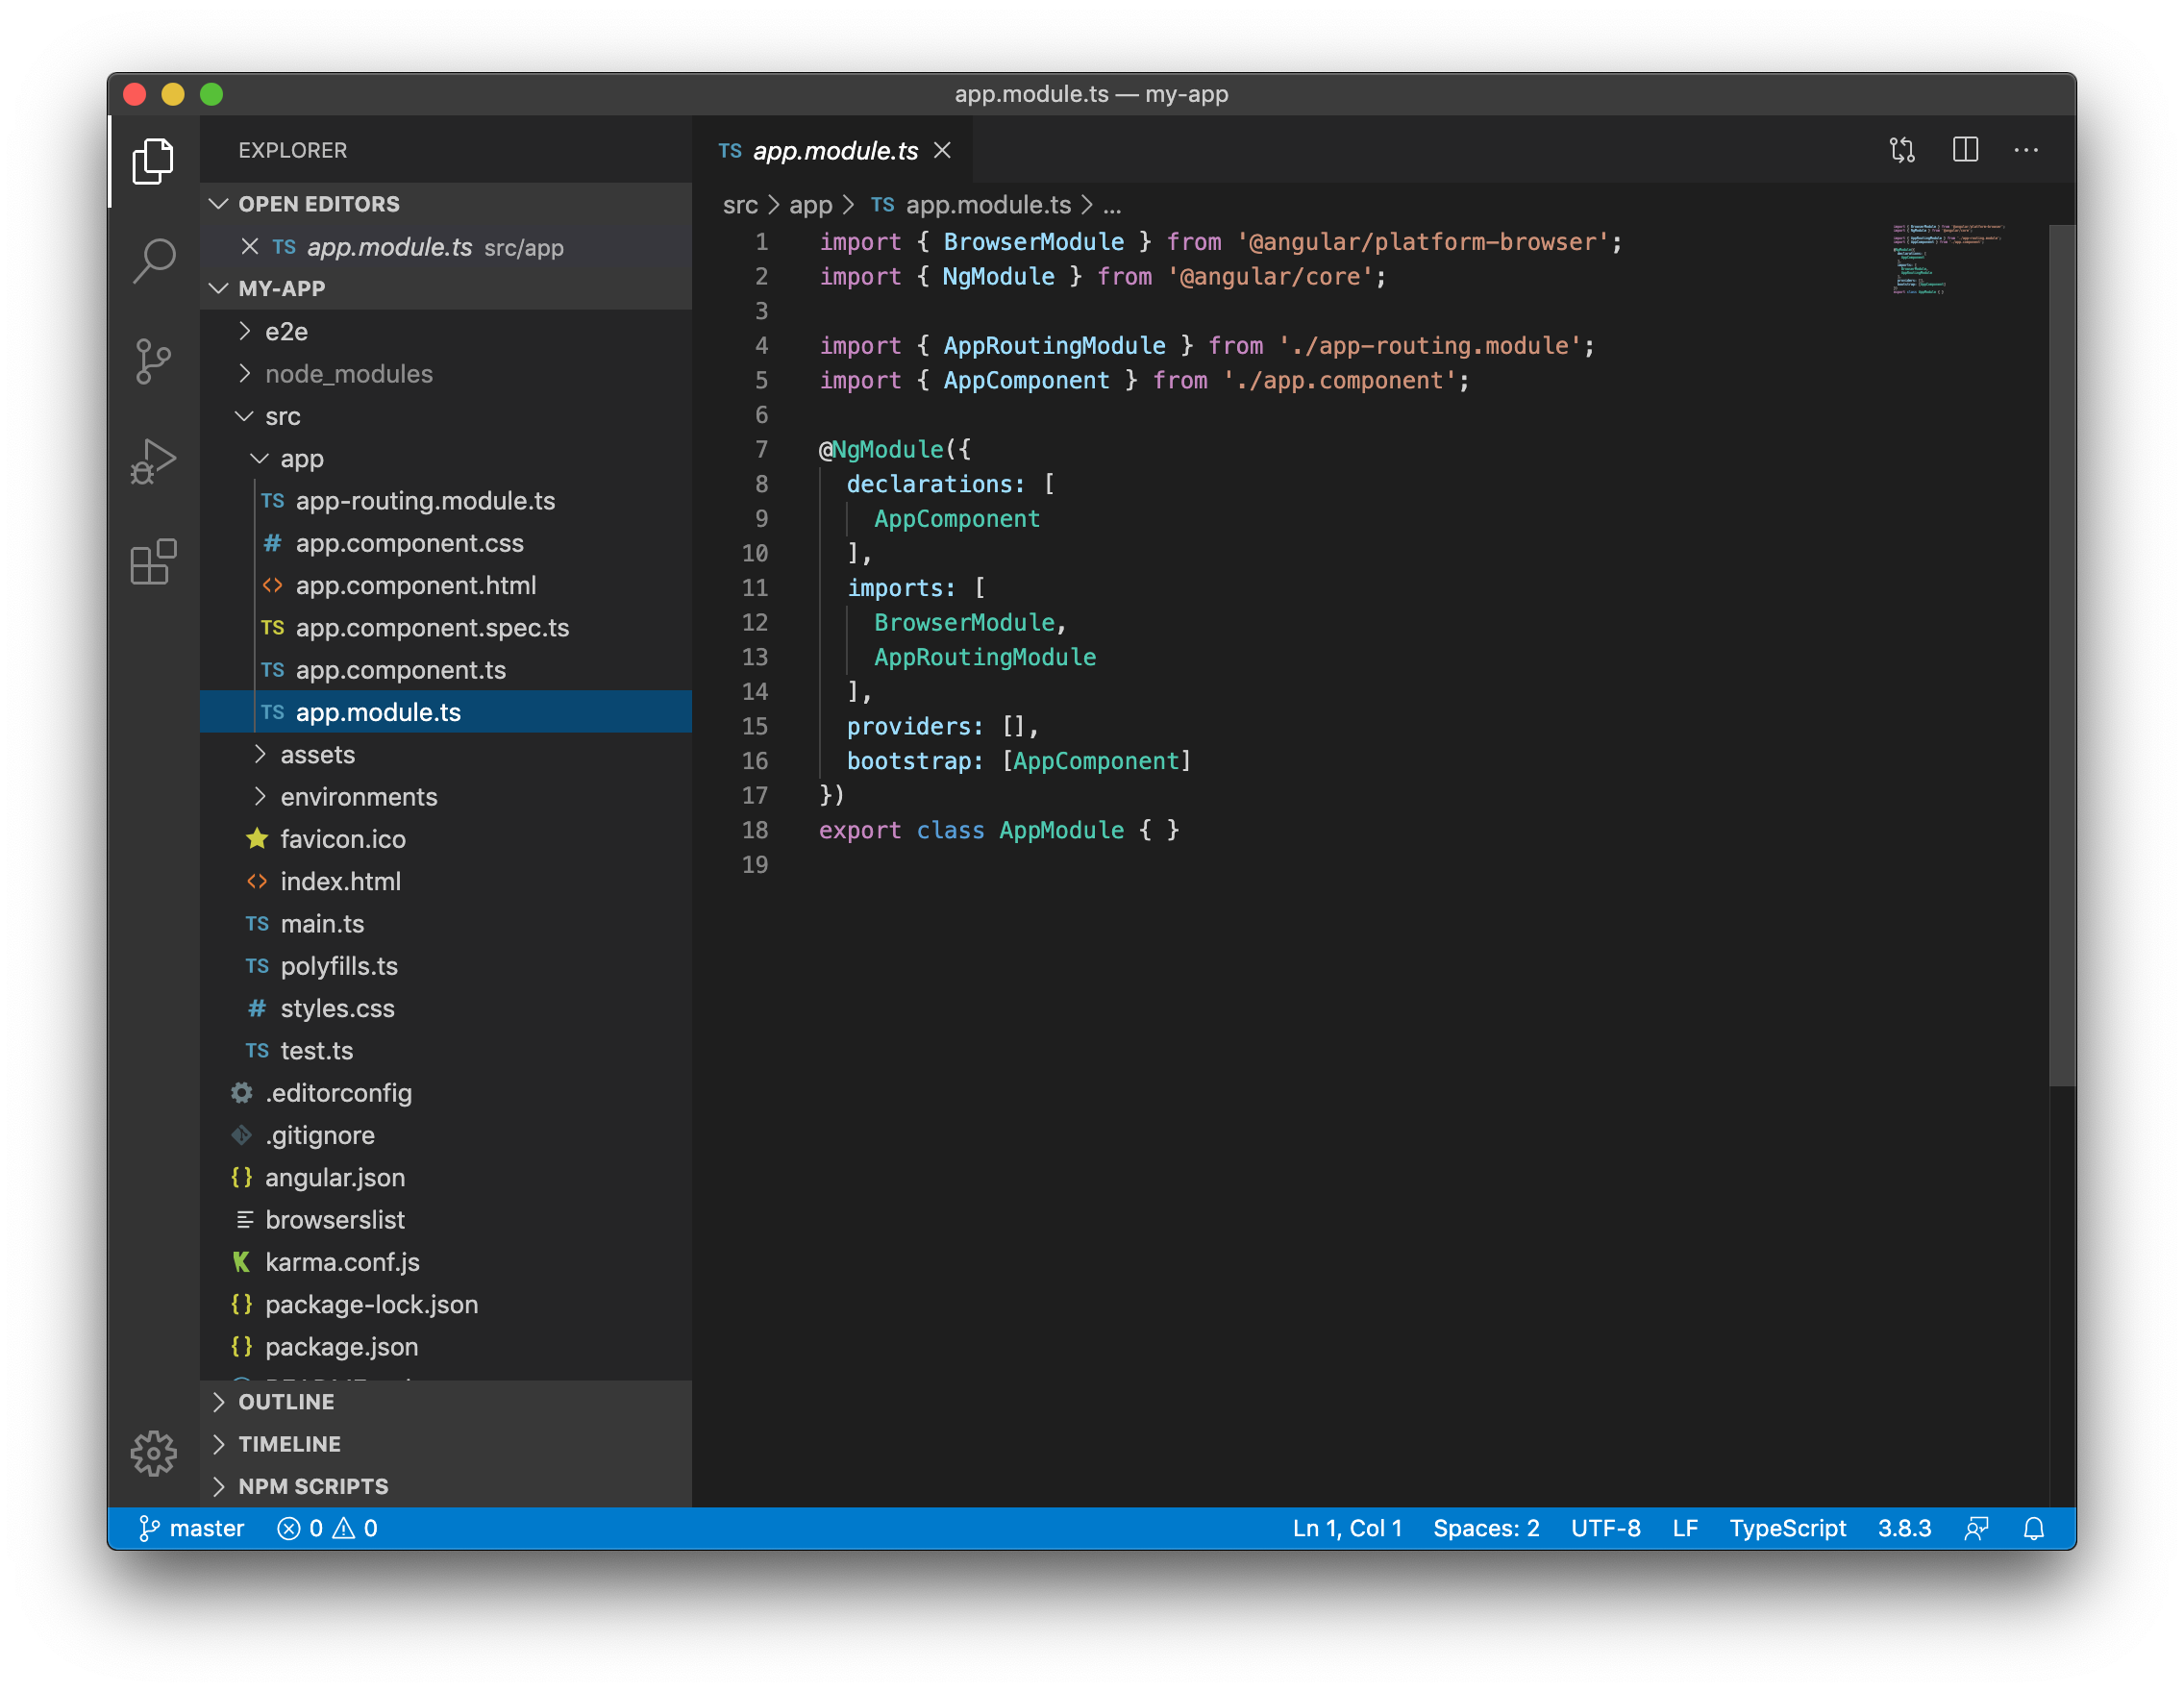Open package-lock.json file

point(446,1304)
